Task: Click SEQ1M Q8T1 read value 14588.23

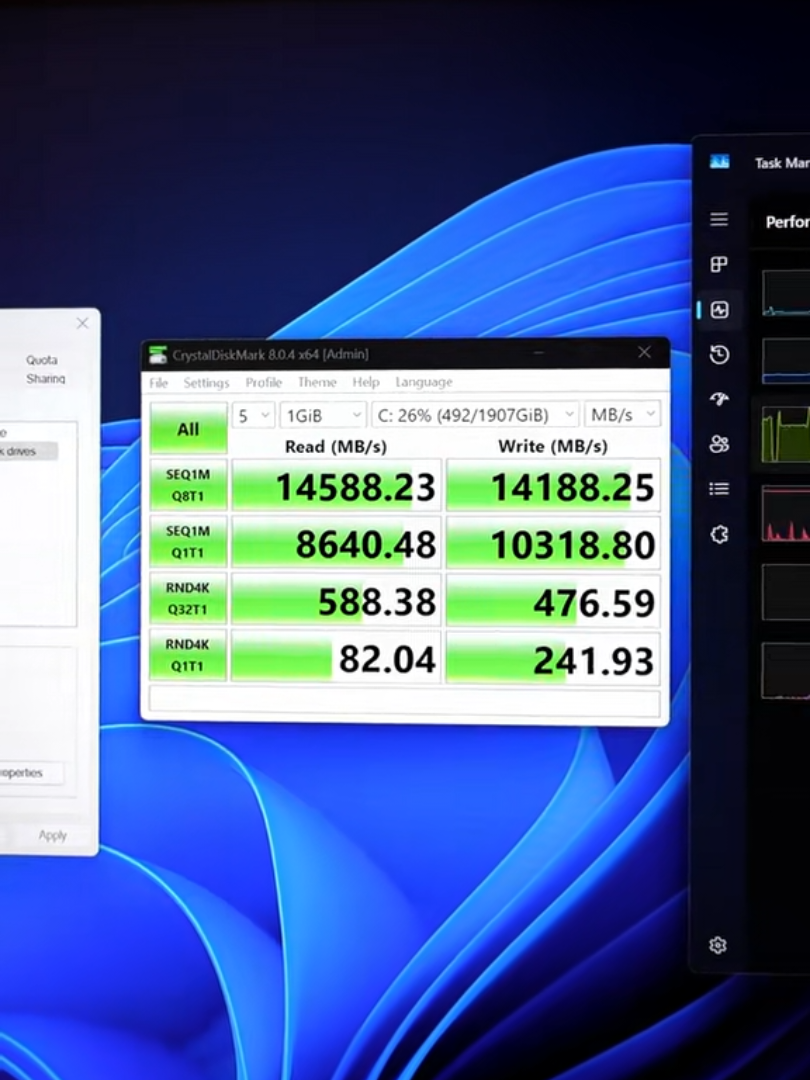Action: coord(336,486)
